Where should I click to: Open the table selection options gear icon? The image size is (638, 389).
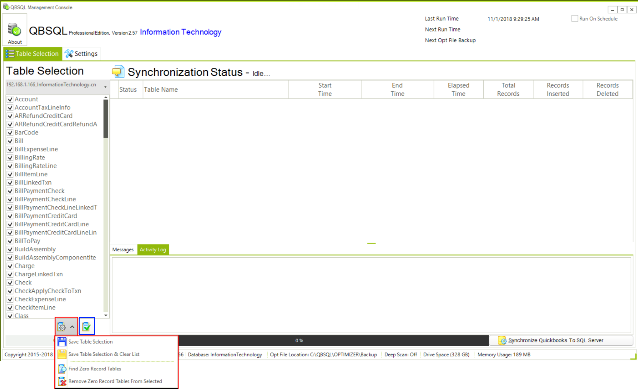coord(62,326)
